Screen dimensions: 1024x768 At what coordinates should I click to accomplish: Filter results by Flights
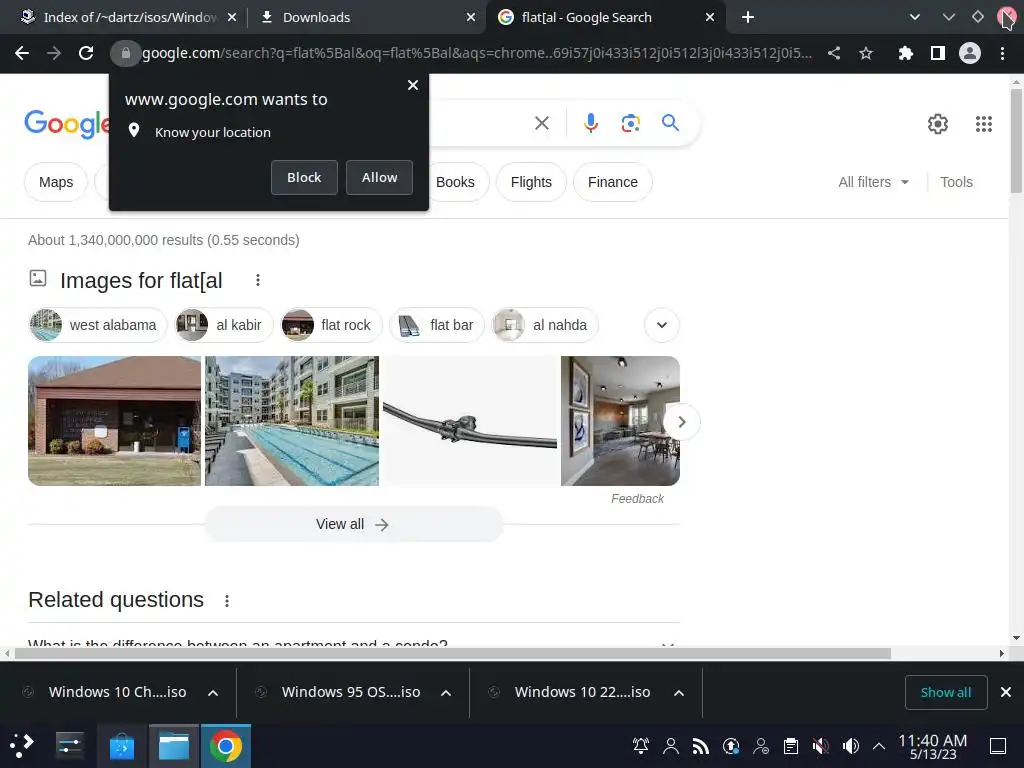pyautogui.click(x=531, y=182)
